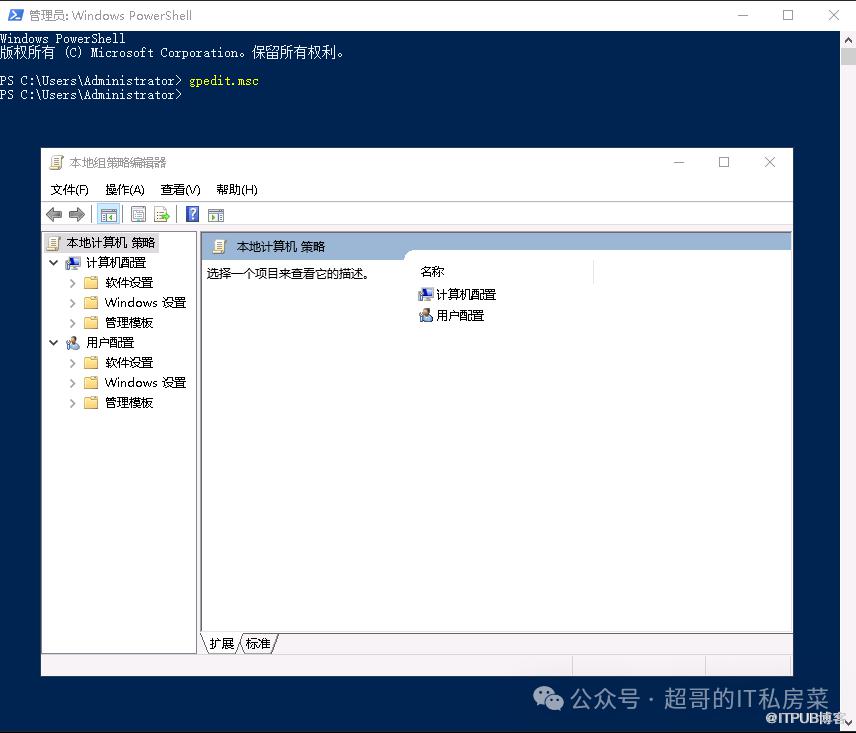Click 用户配置 icon in right pane list
This screenshot has width=856, height=733.
point(425,315)
